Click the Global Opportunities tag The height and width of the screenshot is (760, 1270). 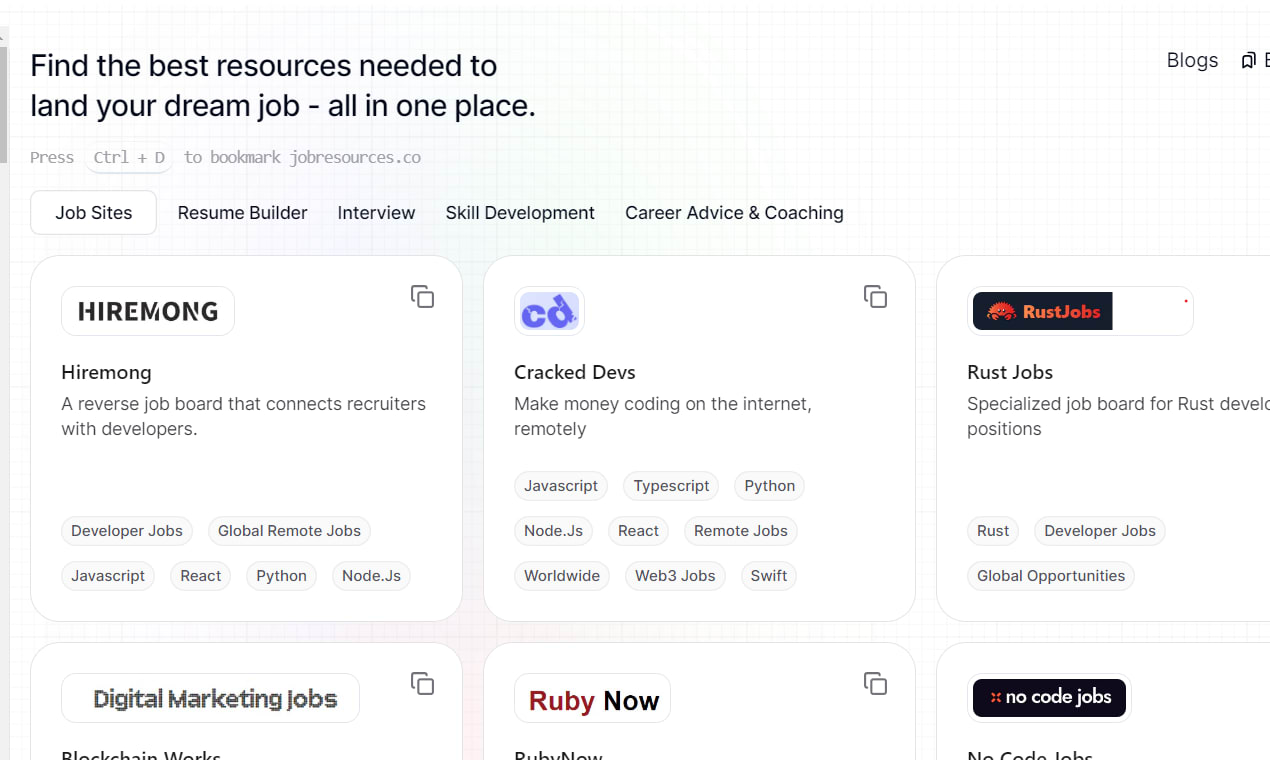pyautogui.click(x=1051, y=576)
